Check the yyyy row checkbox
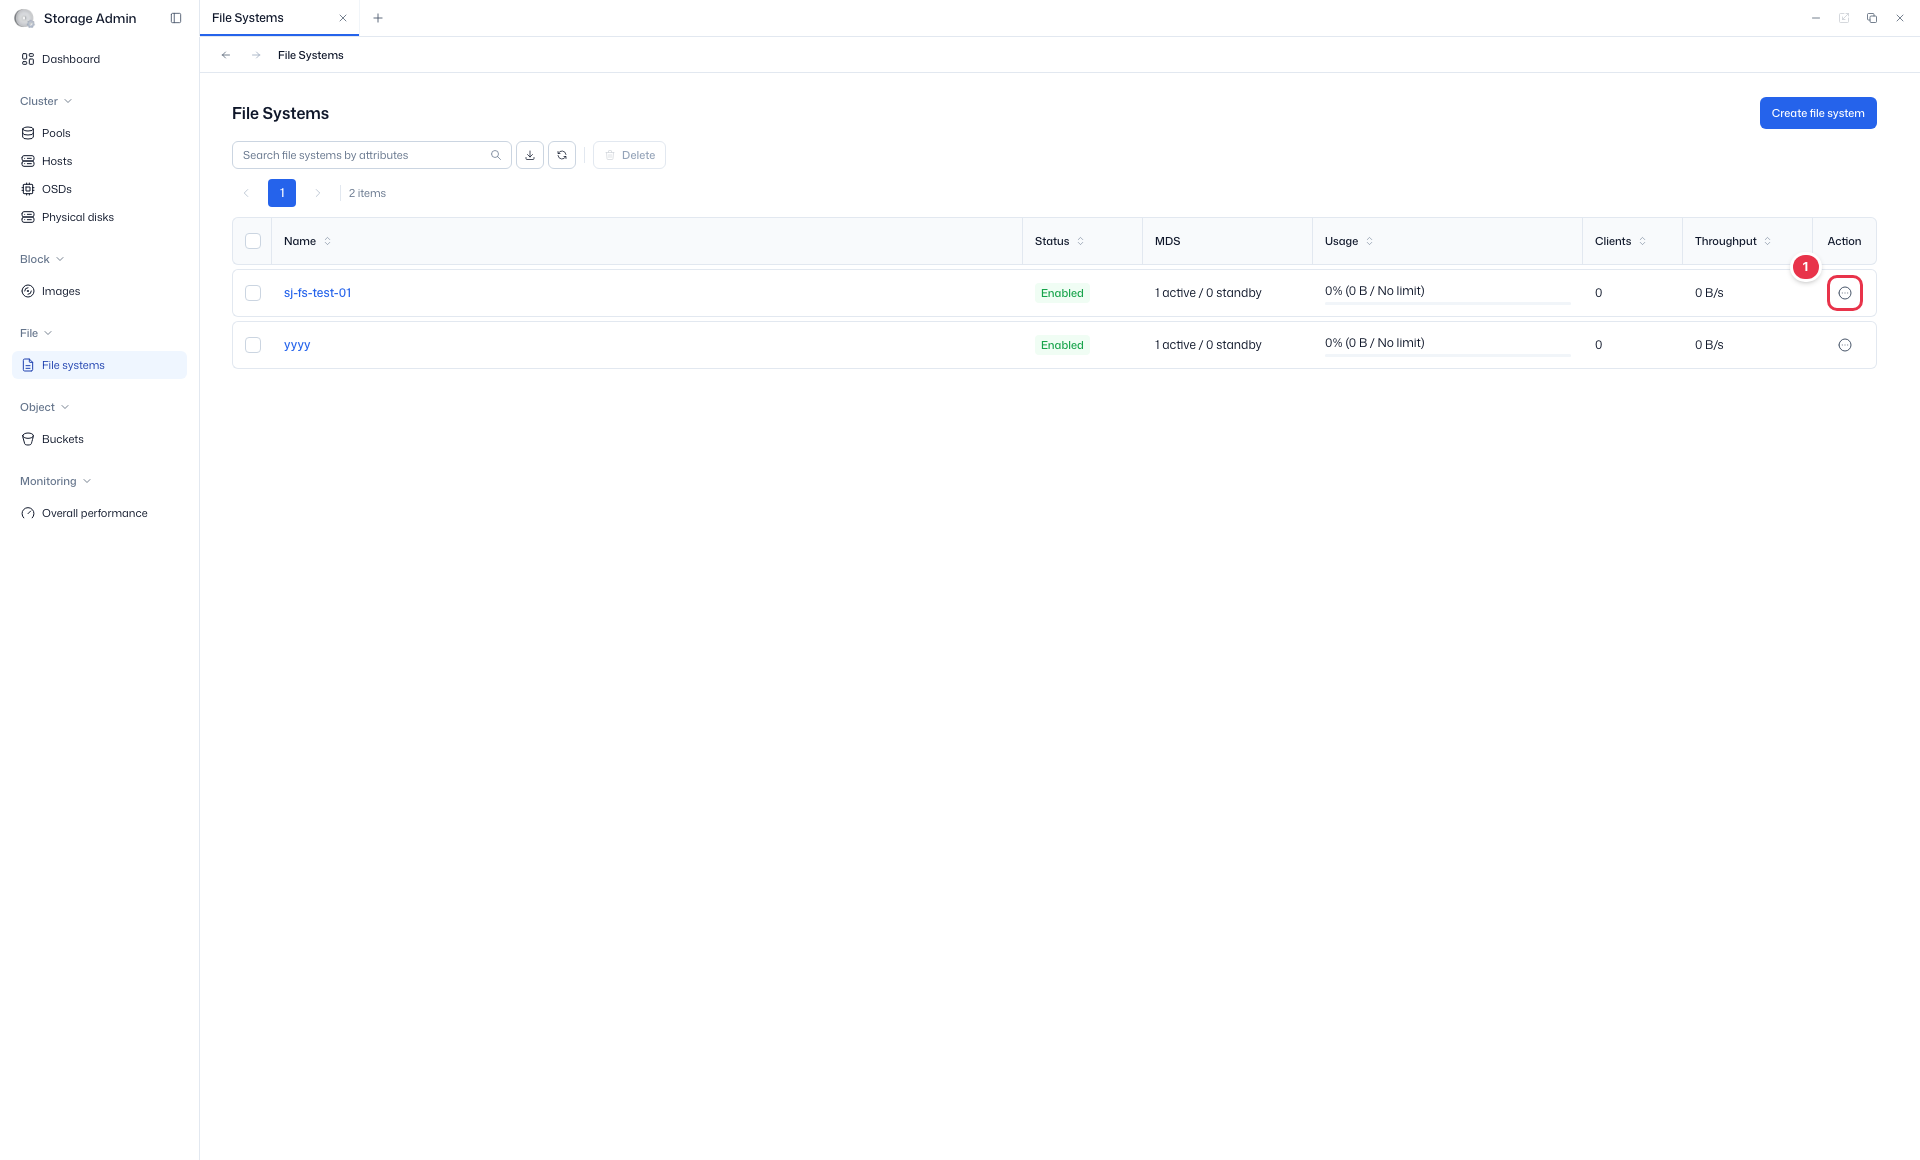The height and width of the screenshot is (1160, 1920). (x=253, y=345)
